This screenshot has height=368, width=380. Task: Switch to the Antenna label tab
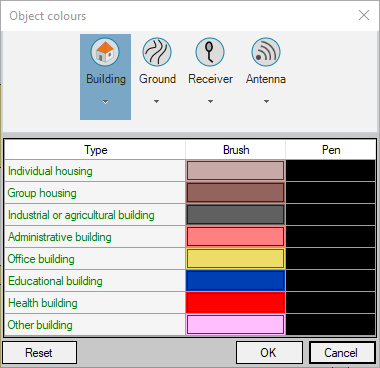(266, 79)
